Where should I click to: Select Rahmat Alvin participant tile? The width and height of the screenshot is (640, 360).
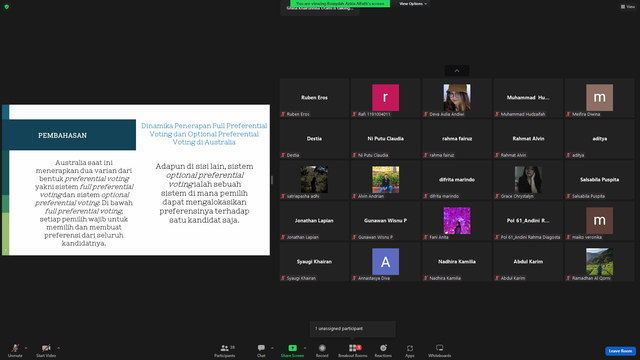[x=528, y=139]
